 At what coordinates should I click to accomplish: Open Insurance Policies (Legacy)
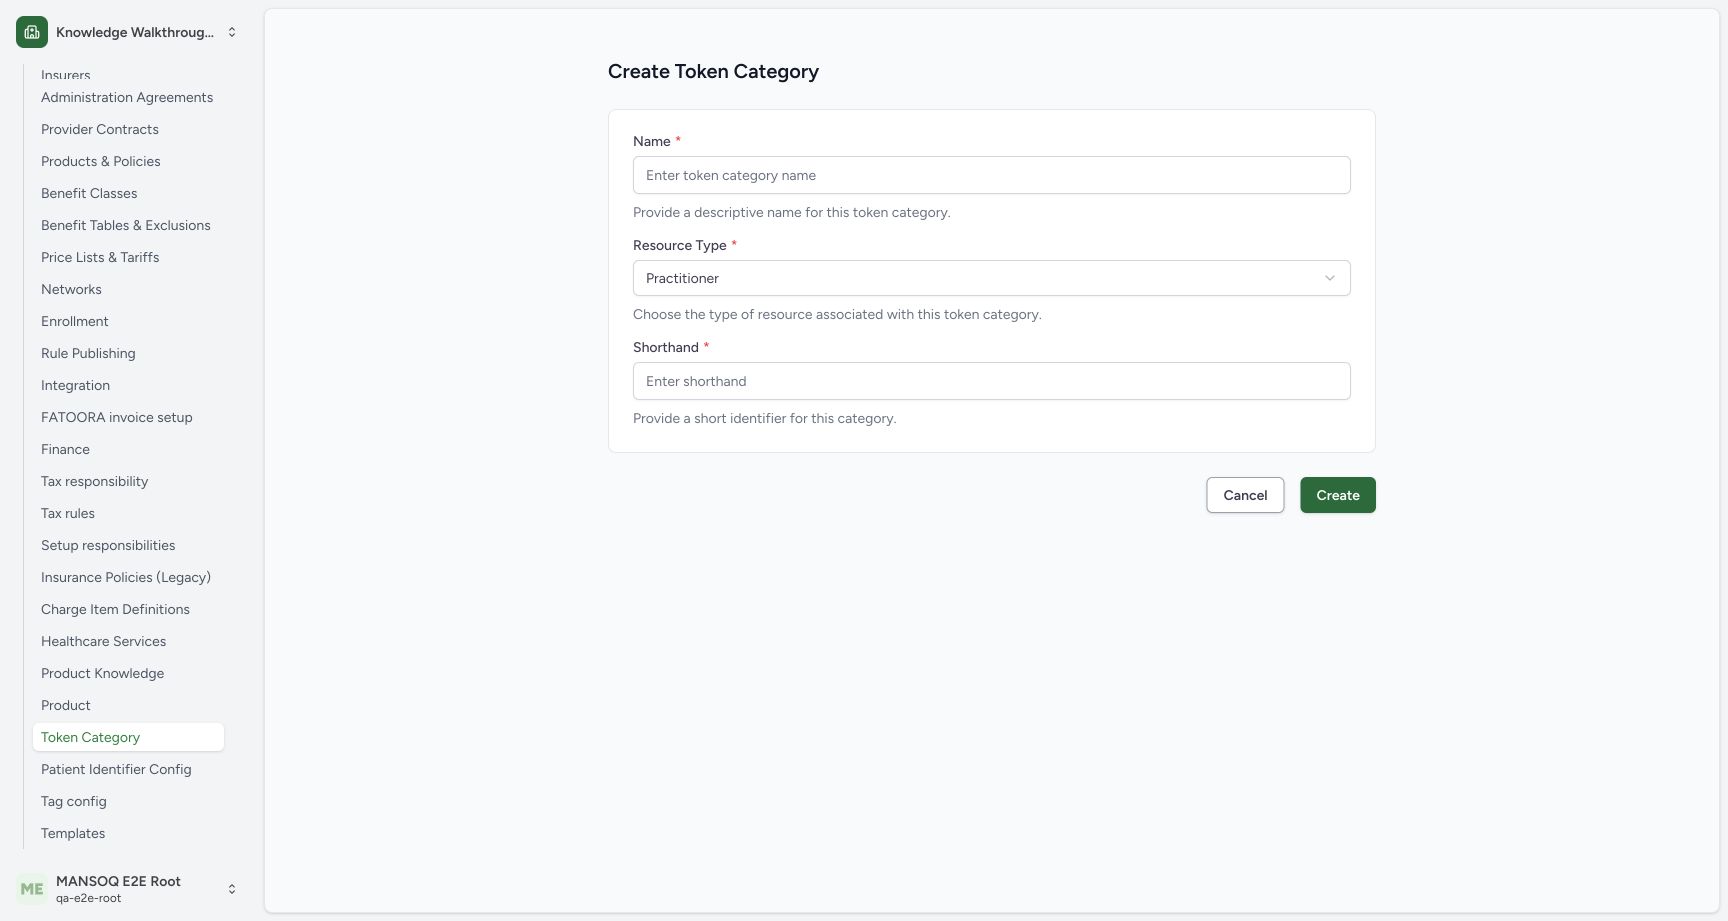tap(126, 577)
